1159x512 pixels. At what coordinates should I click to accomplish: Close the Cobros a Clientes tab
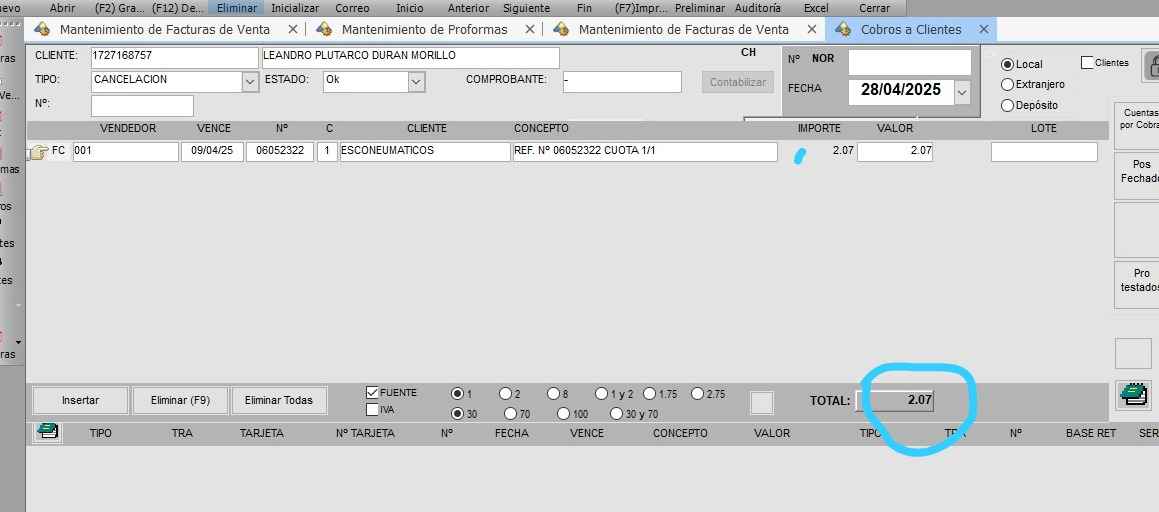pyautogui.click(x=984, y=30)
